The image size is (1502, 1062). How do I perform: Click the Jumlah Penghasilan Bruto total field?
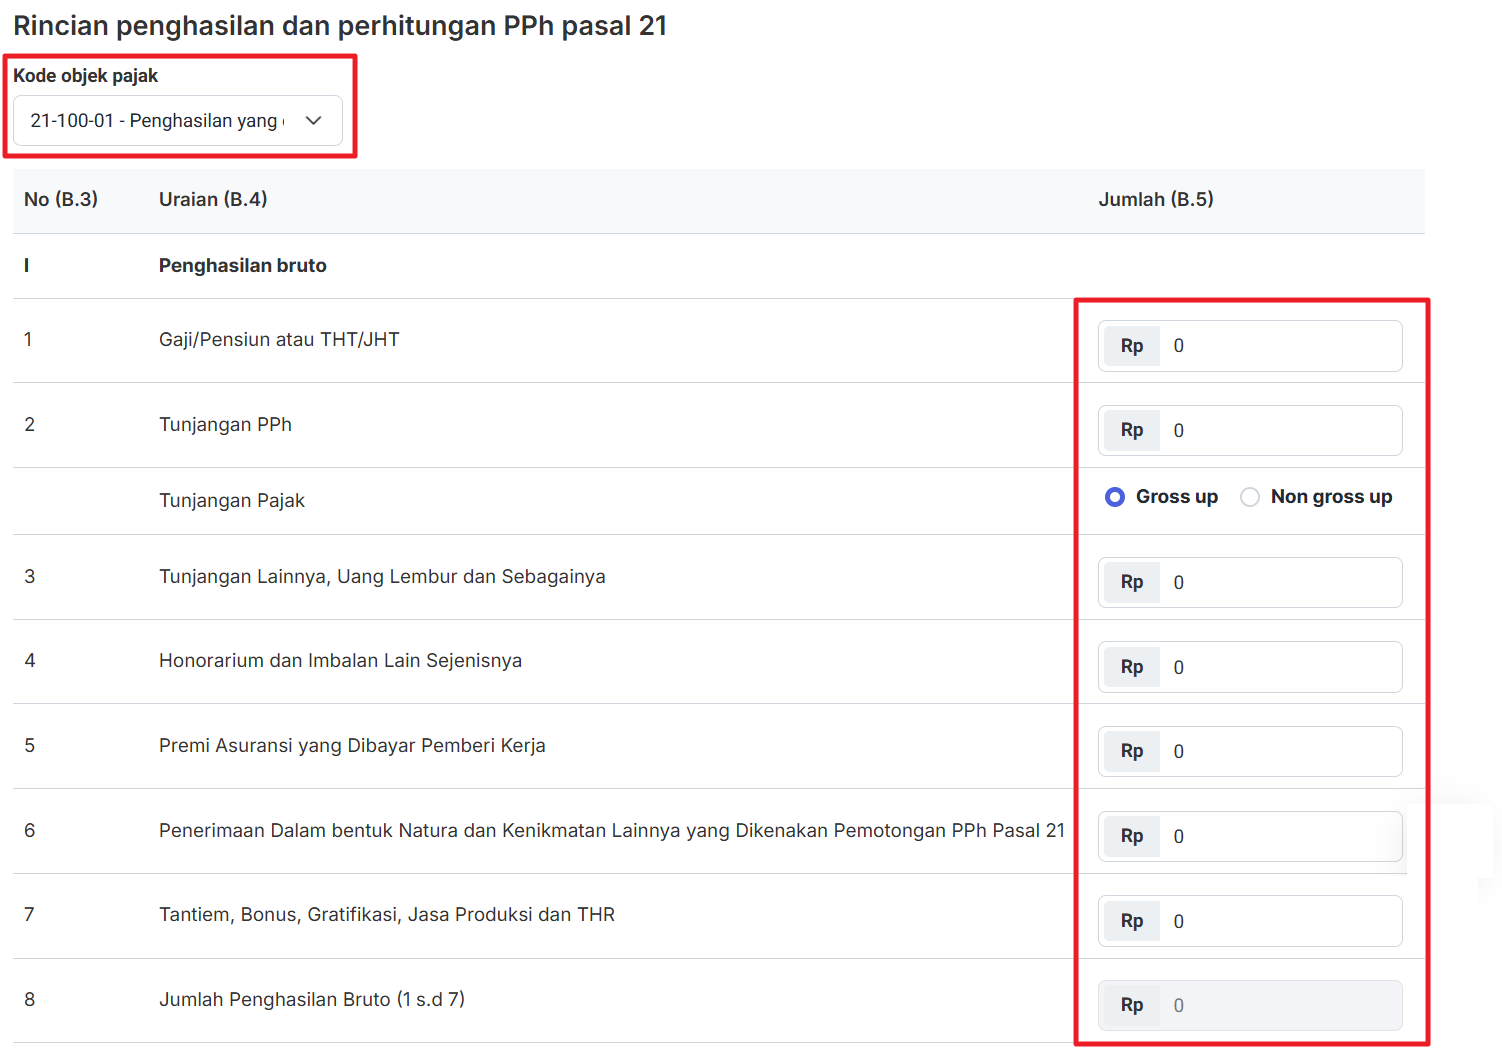(x=1279, y=1006)
